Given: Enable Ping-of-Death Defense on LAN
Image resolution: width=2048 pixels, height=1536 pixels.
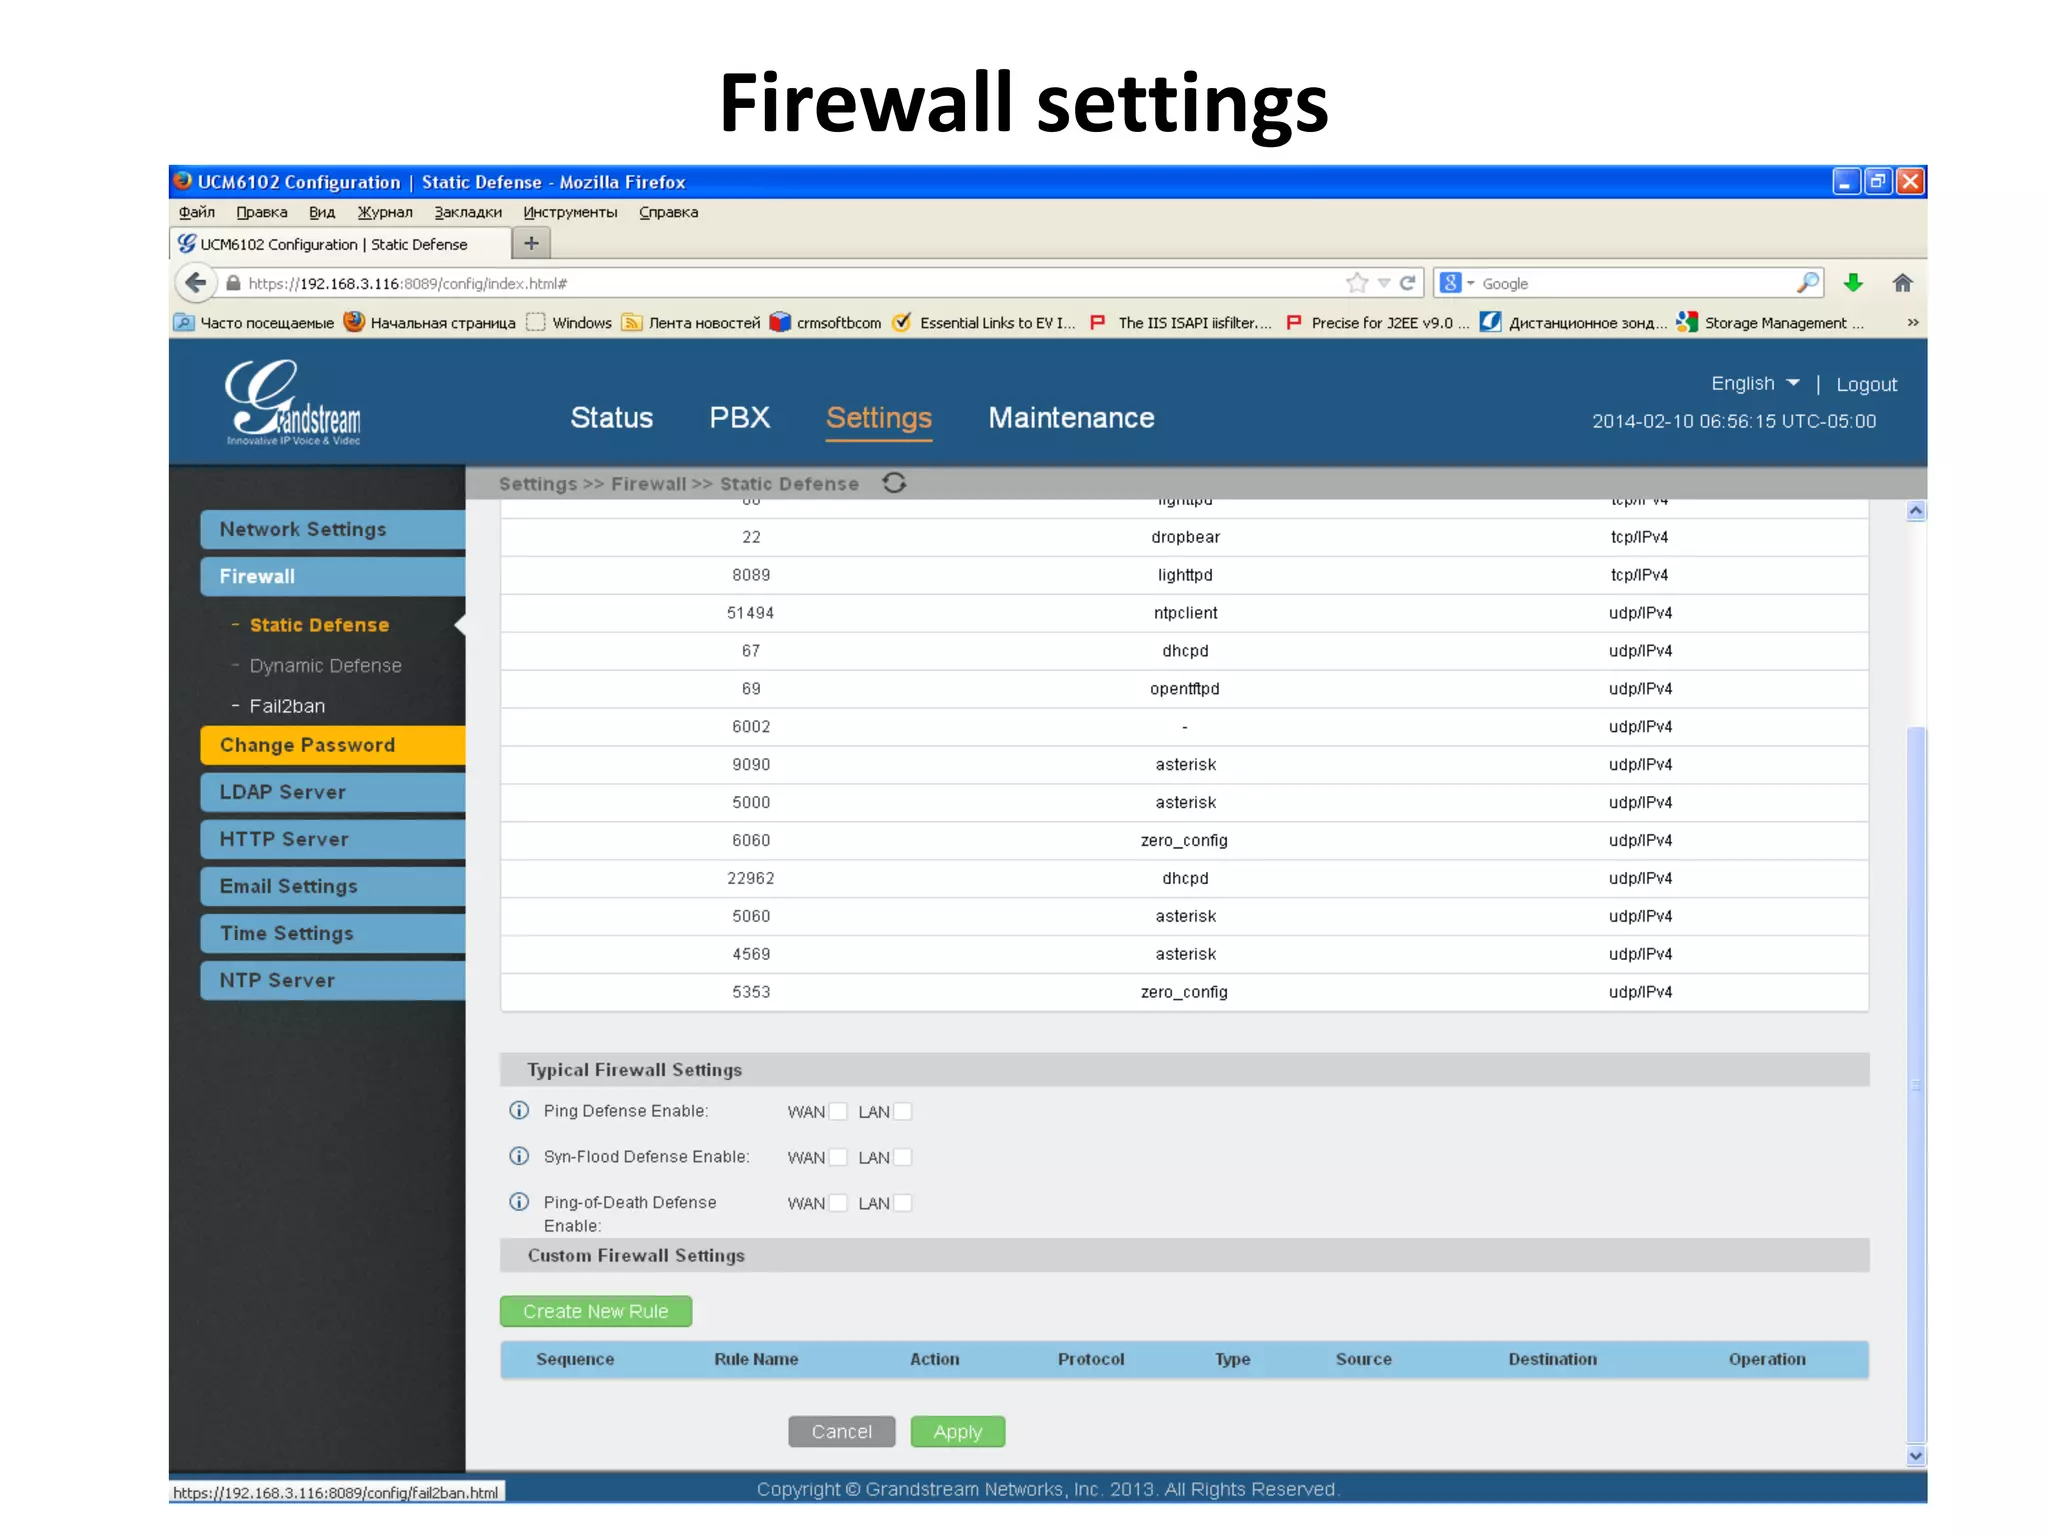Looking at the screenshot, I should 903,1203.
